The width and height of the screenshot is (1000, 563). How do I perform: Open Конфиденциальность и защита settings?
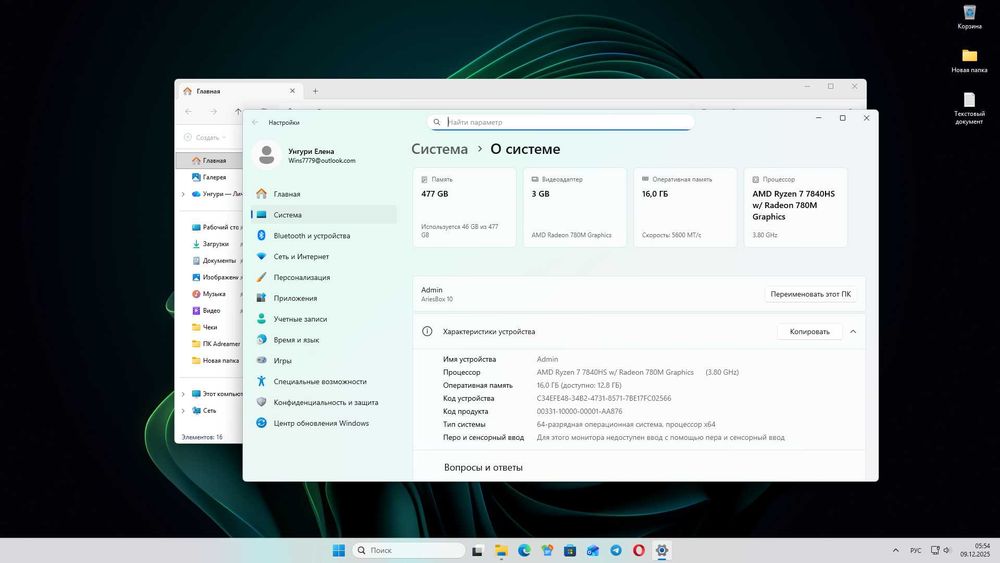point(323,402)
